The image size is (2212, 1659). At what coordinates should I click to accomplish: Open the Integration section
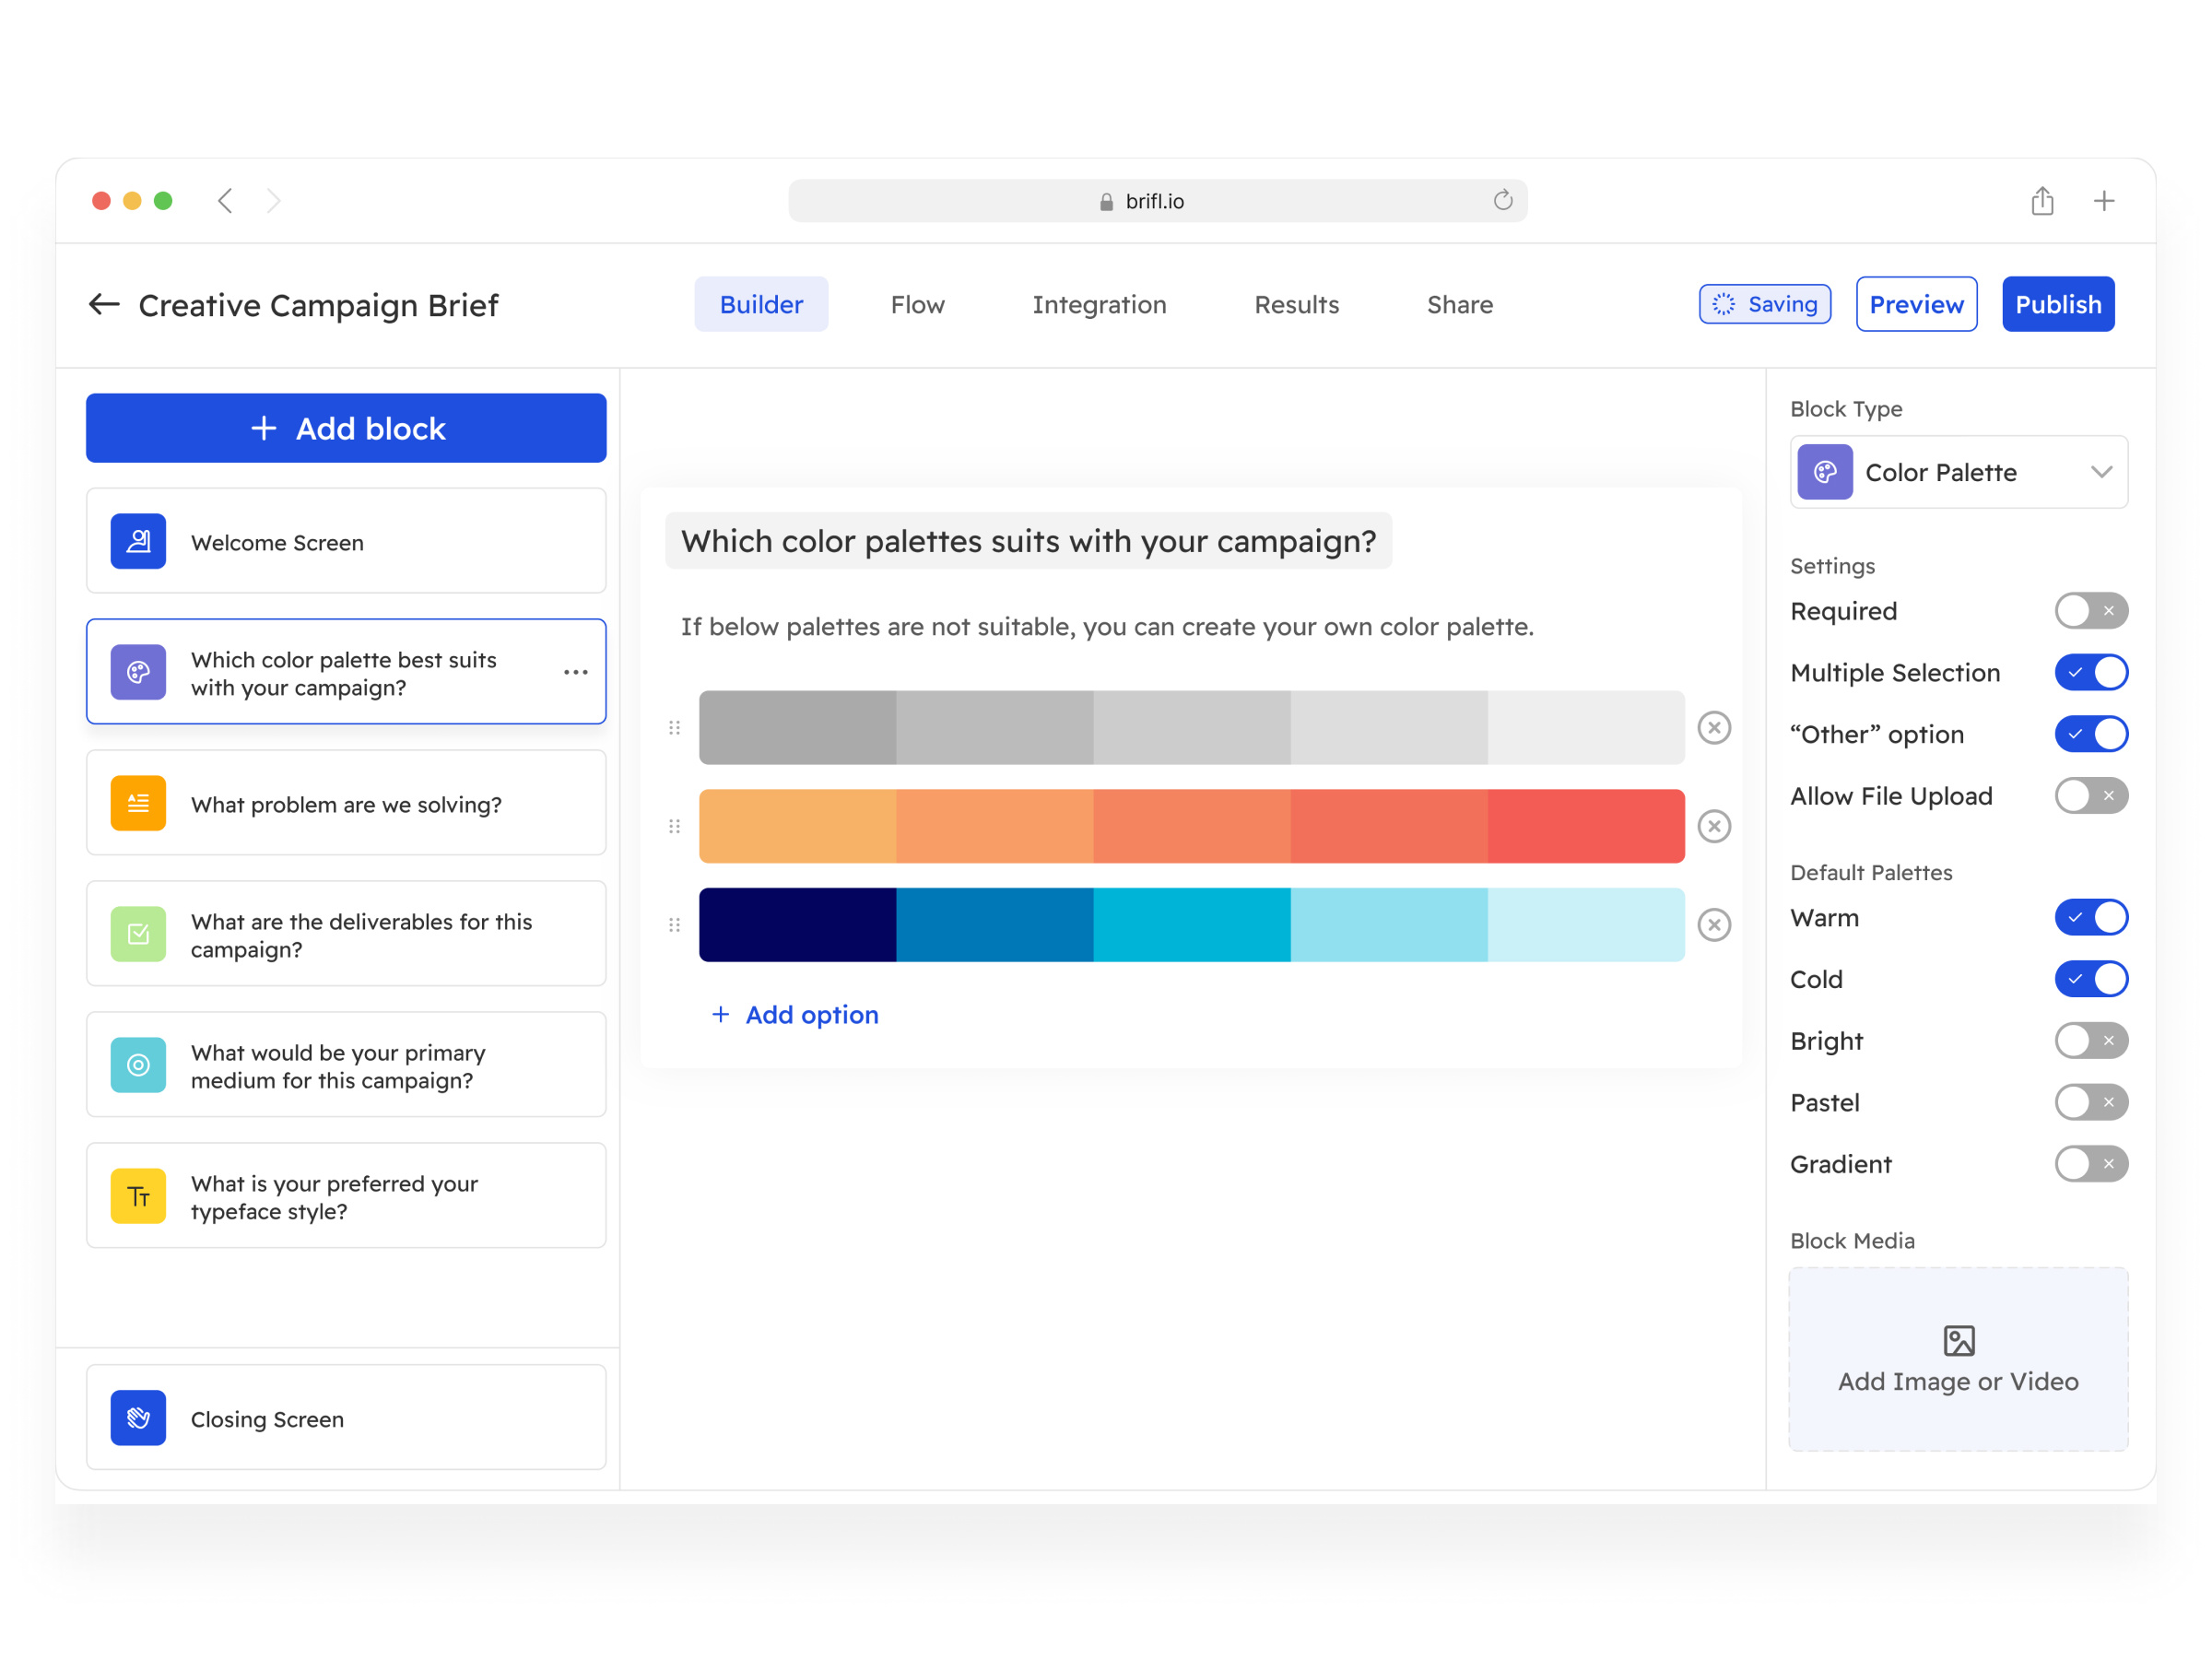(x=1099, y=304)
